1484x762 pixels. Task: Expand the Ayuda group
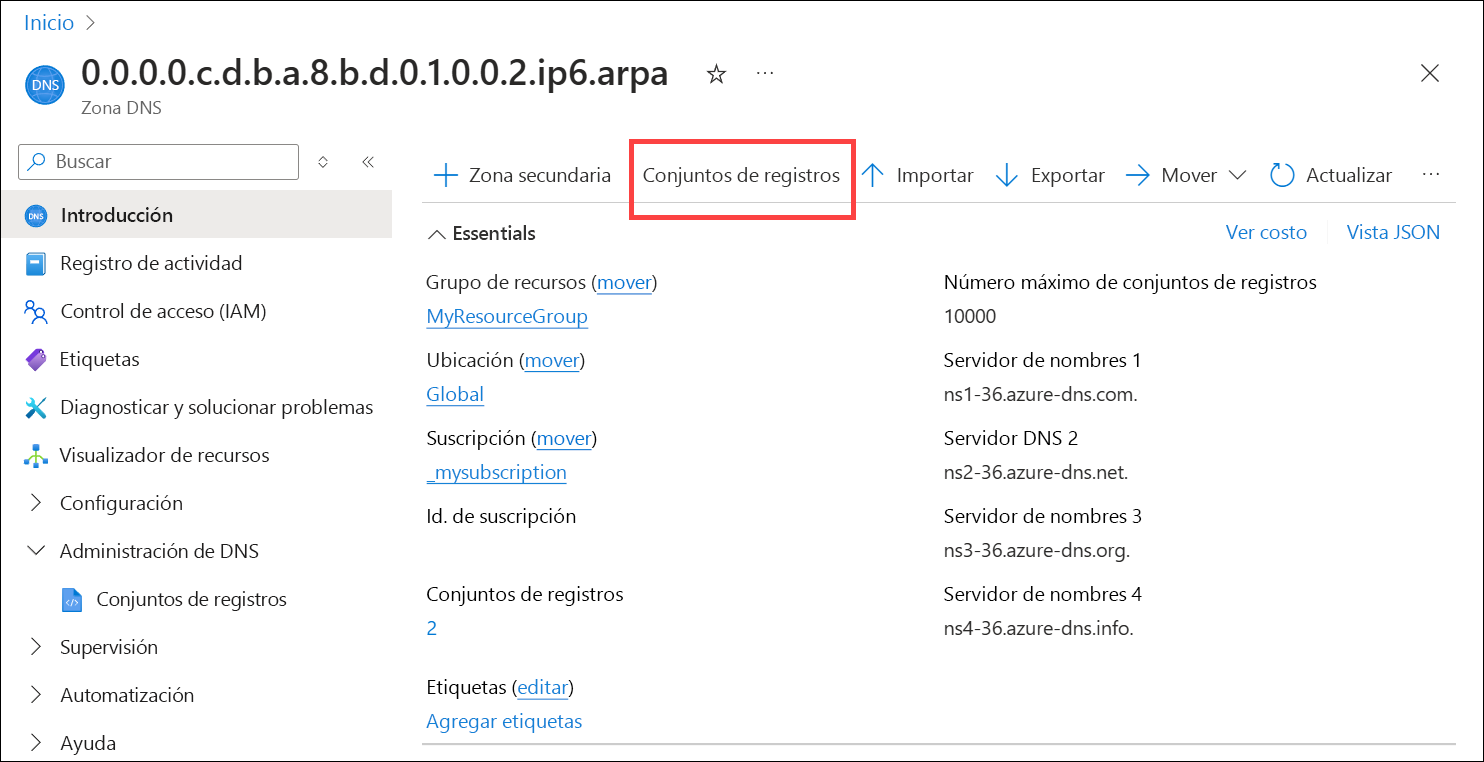pos(36,743)
